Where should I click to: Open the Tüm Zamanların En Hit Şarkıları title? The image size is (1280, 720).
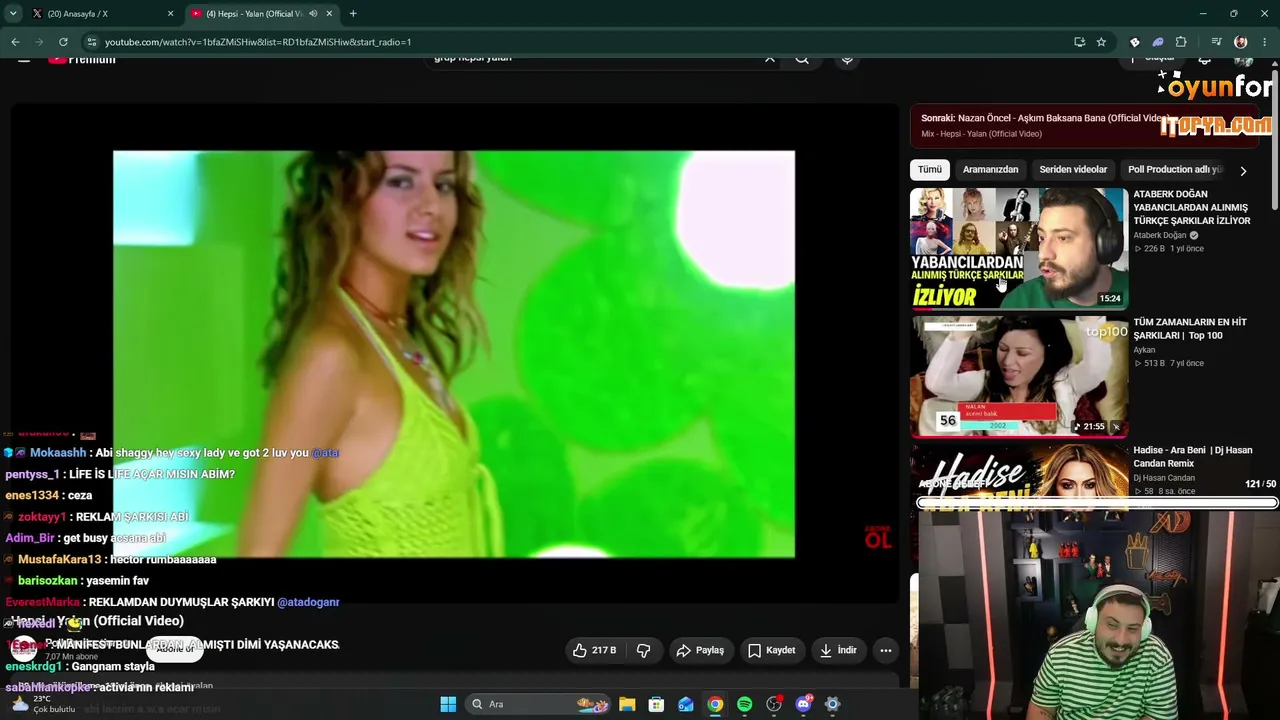[1190, 329]
